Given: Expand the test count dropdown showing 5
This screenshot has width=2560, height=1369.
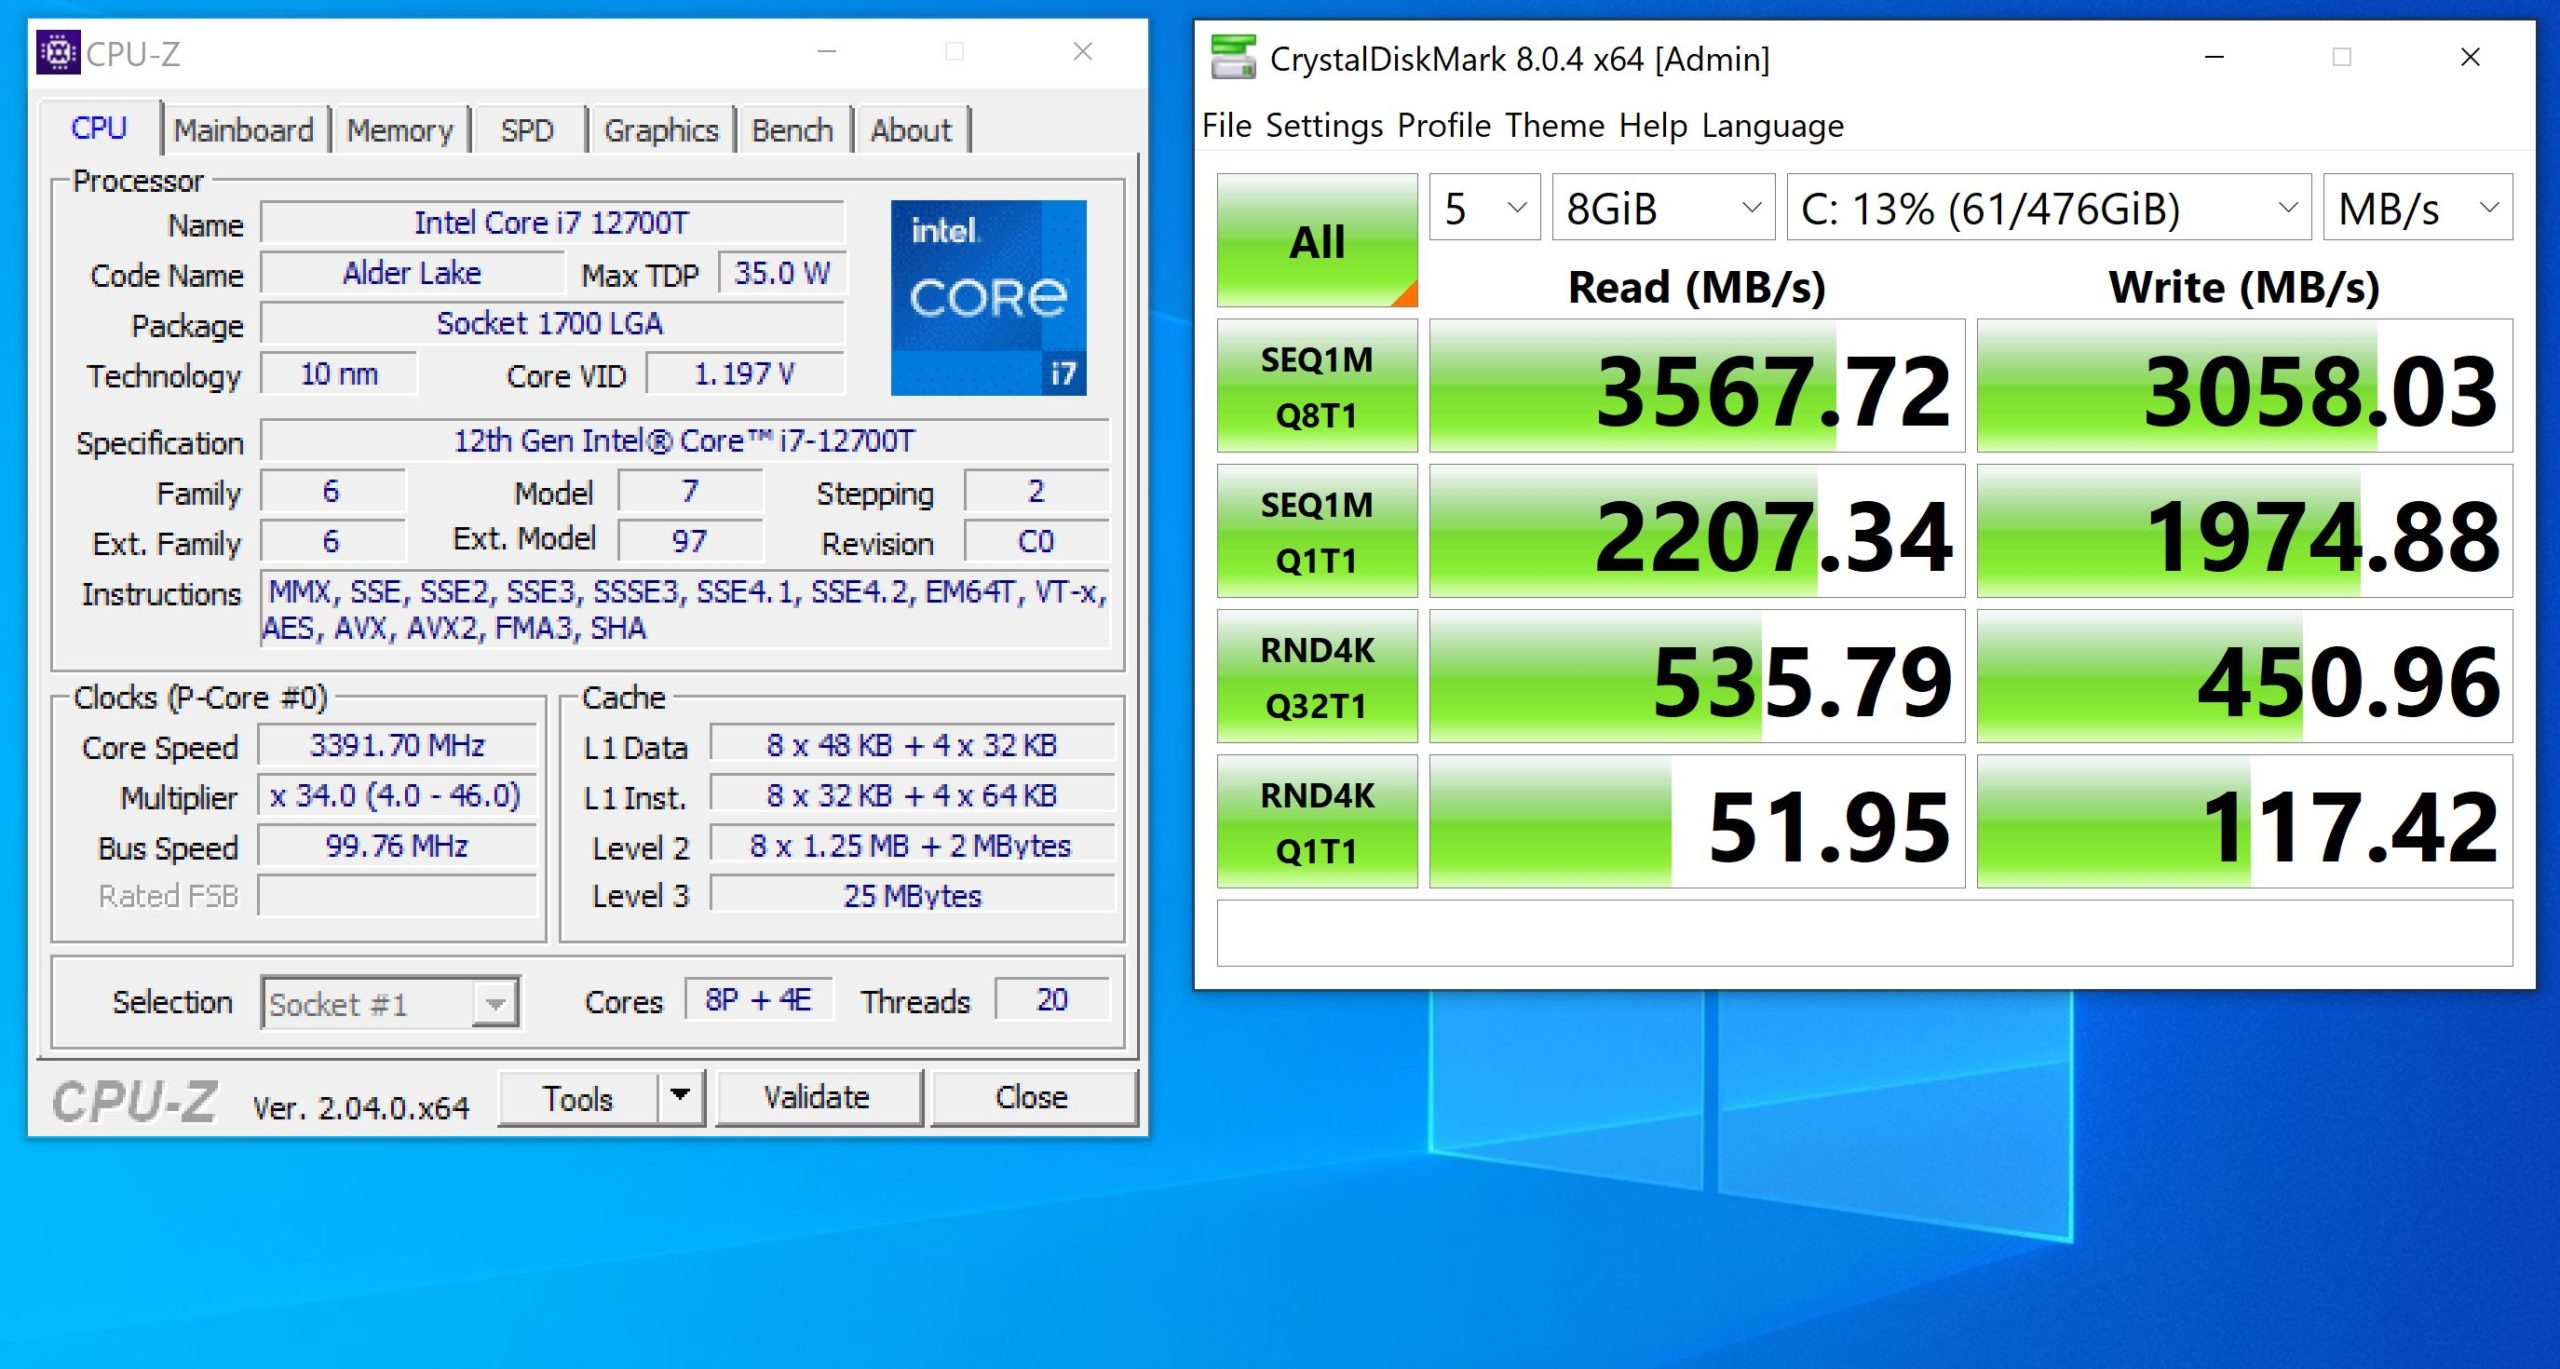Looking at the screenshot, I should (x=1484, y=208).
